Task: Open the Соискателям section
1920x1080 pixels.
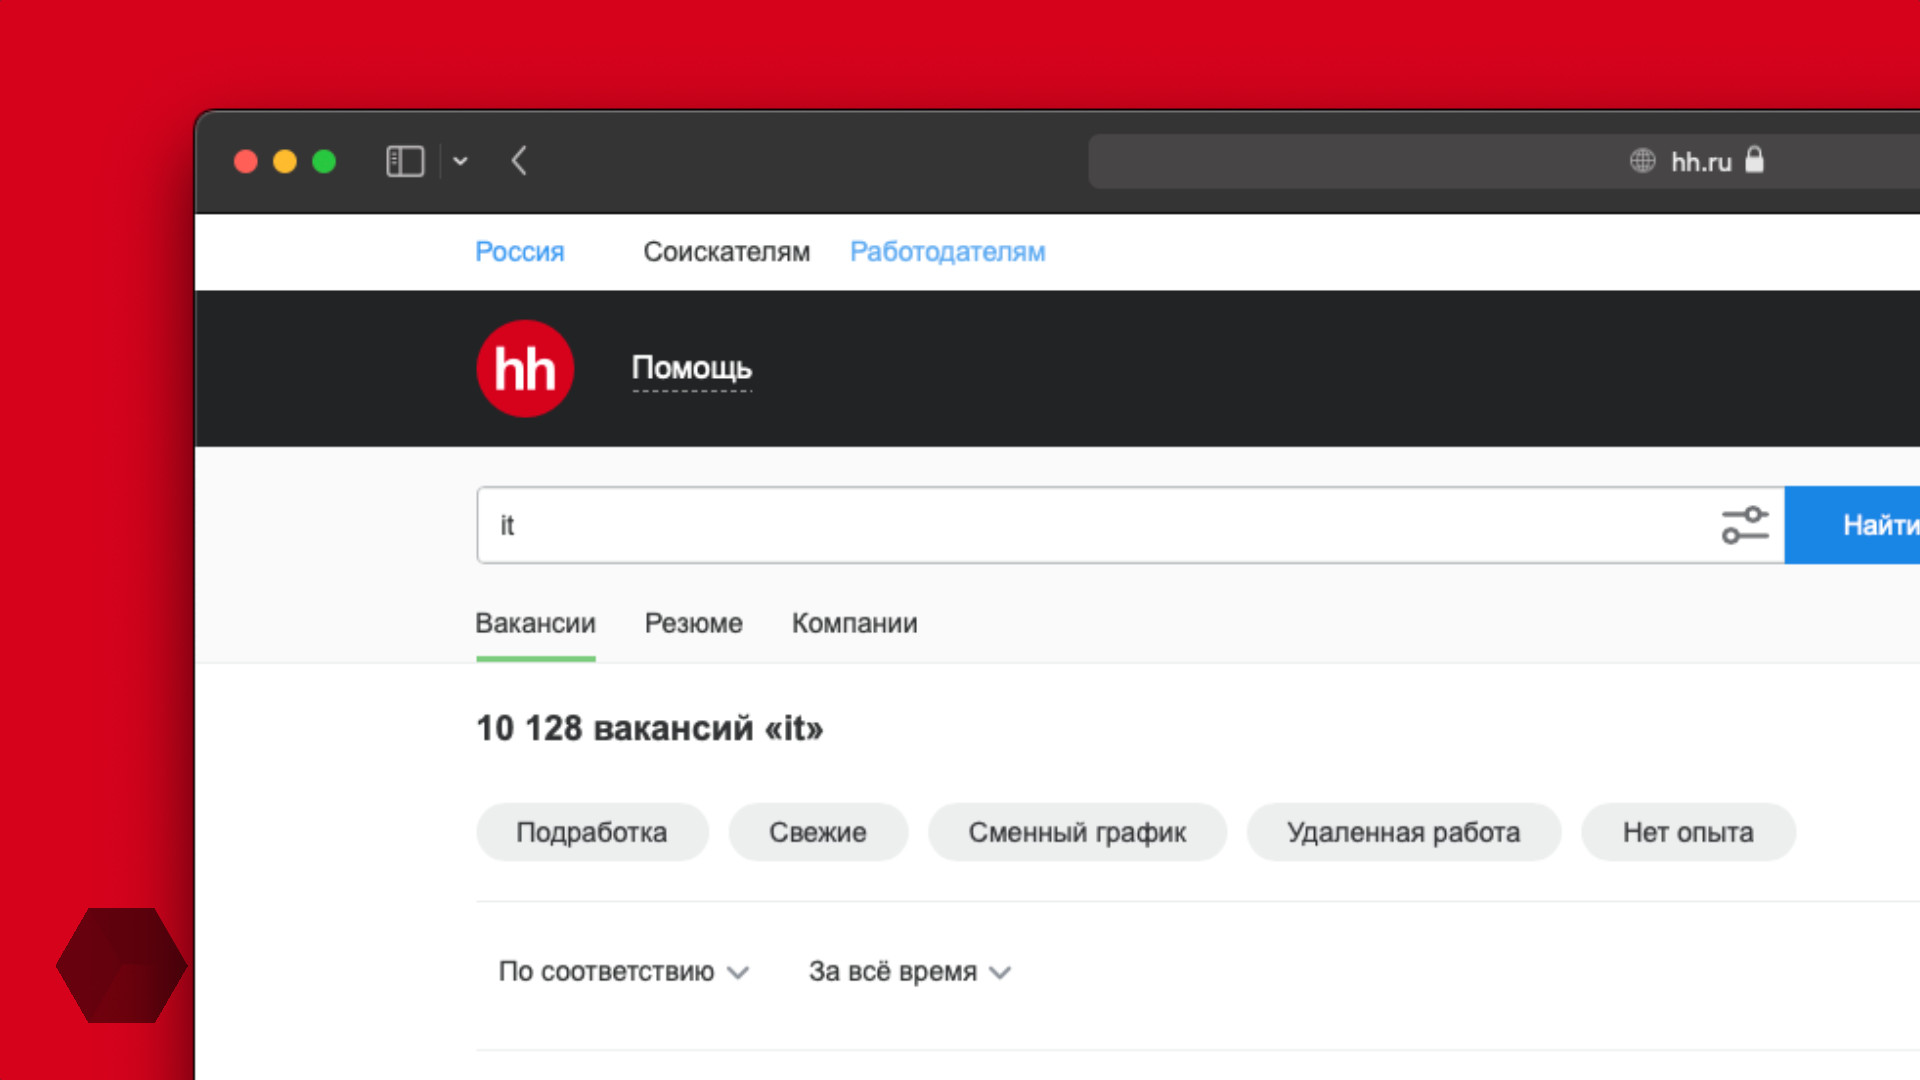Action: pyautogui.click(x=727, y=252)
